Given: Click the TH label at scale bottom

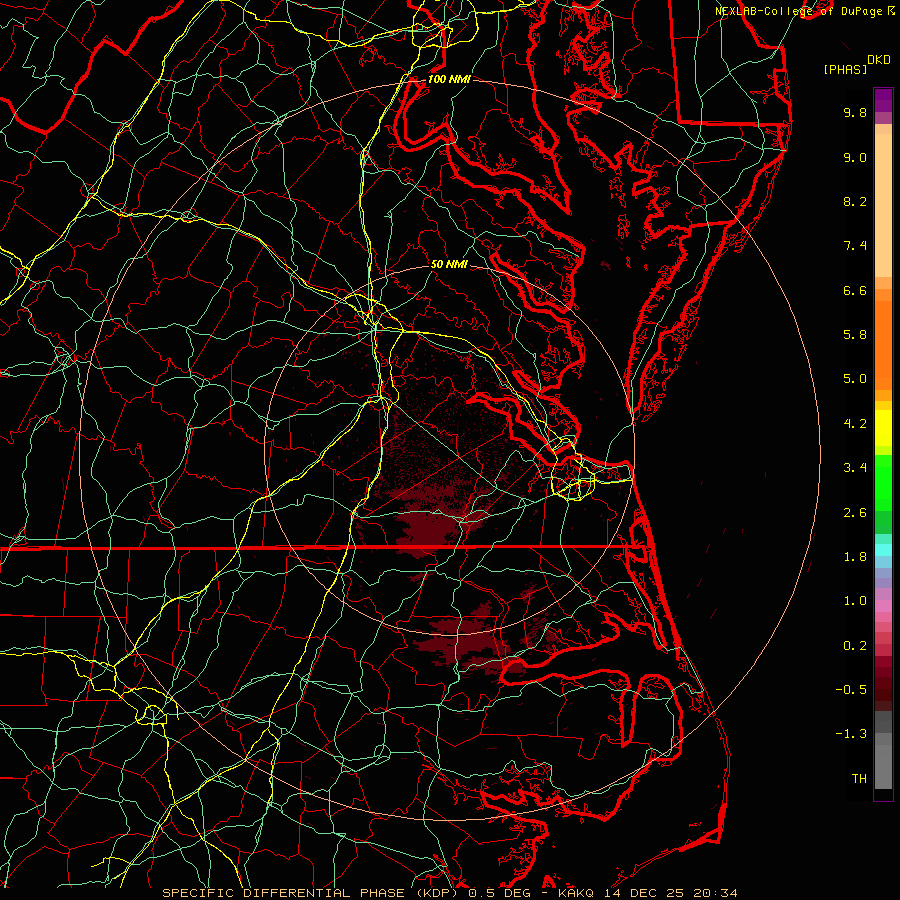Looking at the screenshot, I should (x=859, y=779).
